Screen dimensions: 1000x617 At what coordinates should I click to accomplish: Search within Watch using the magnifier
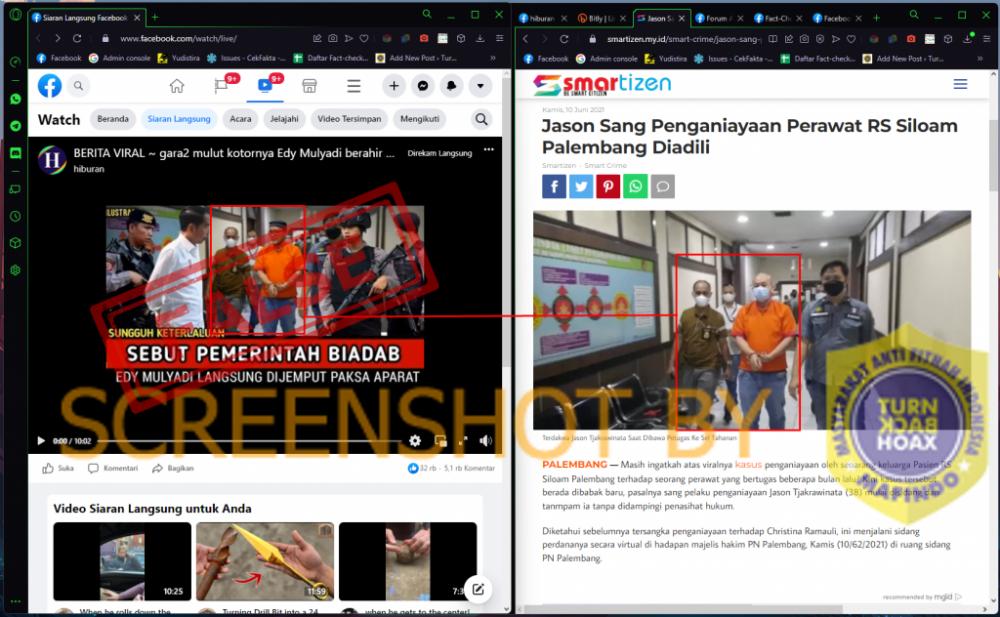coord(482,119)
